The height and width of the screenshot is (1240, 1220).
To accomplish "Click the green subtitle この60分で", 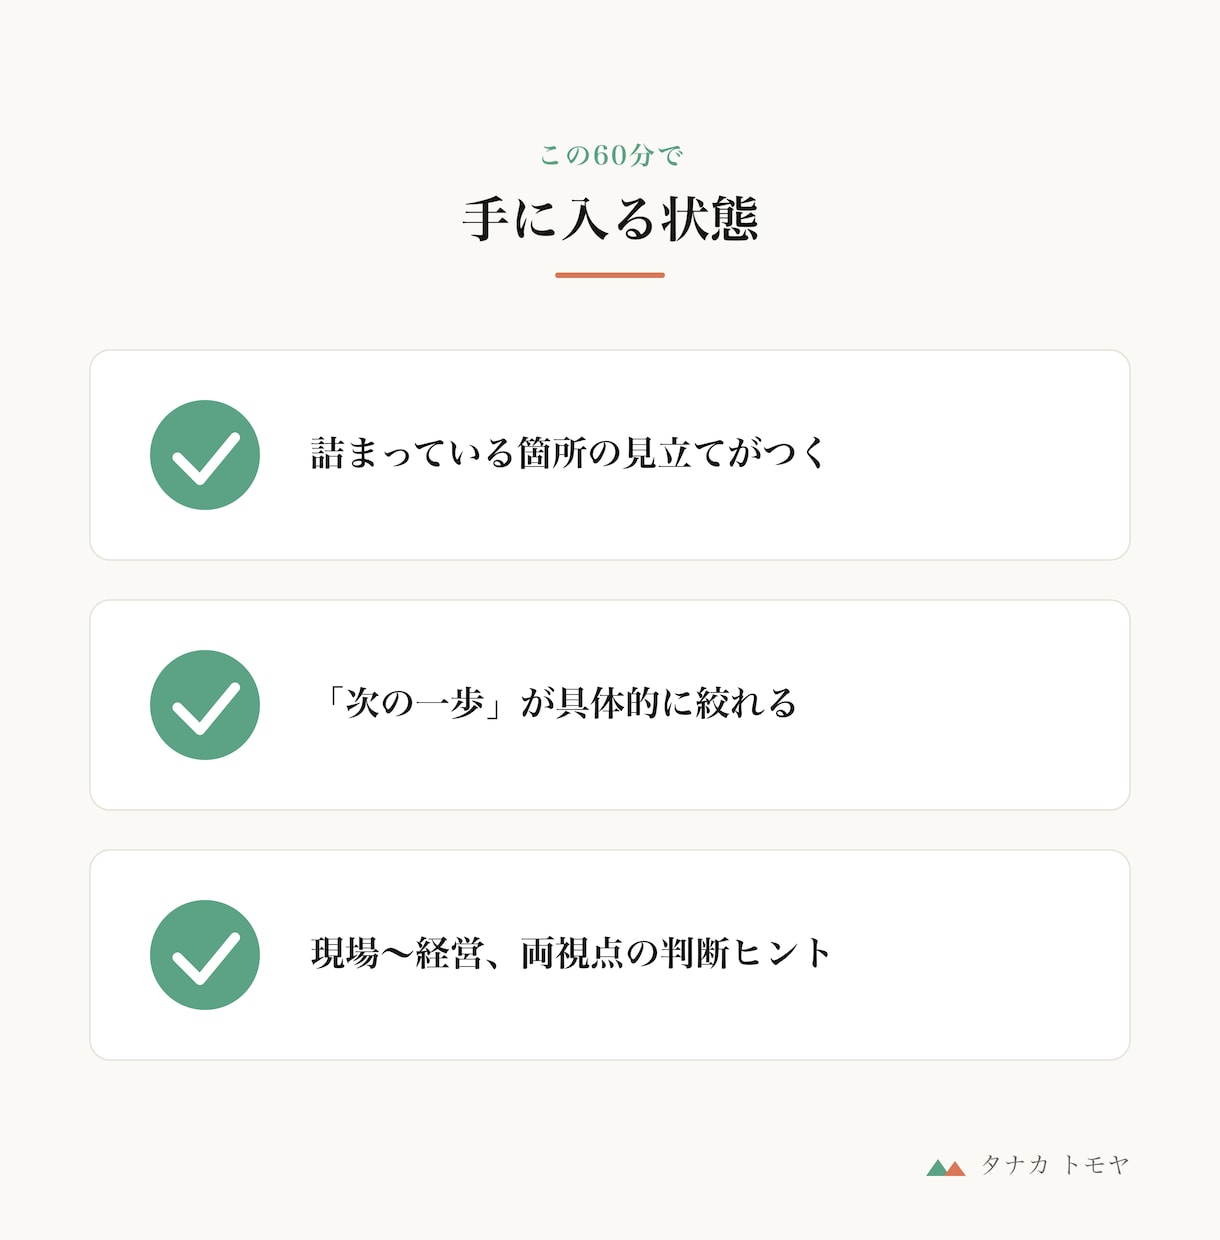I will pos(611,155).
